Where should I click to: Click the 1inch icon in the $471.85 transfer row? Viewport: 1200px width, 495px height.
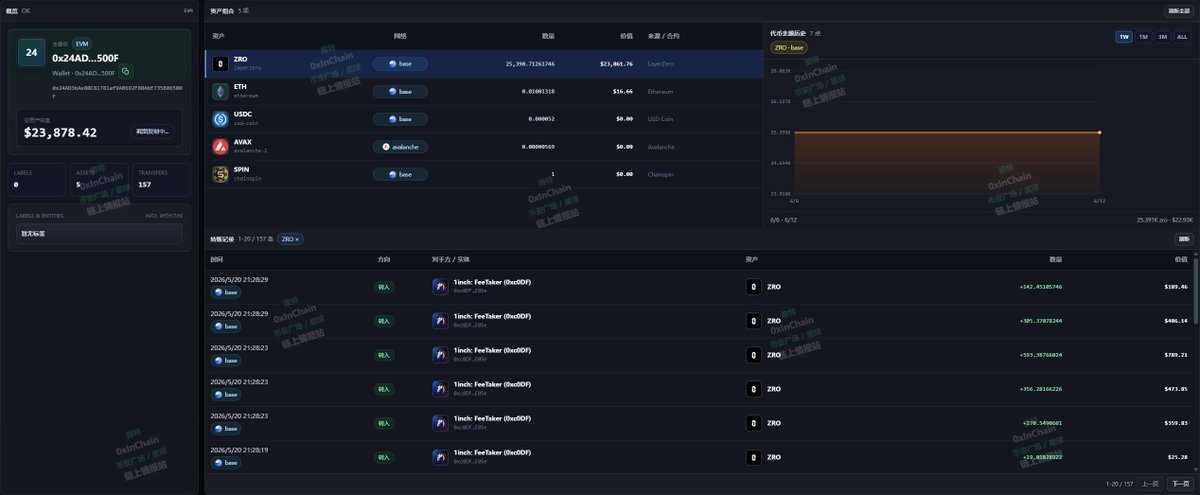440,389
